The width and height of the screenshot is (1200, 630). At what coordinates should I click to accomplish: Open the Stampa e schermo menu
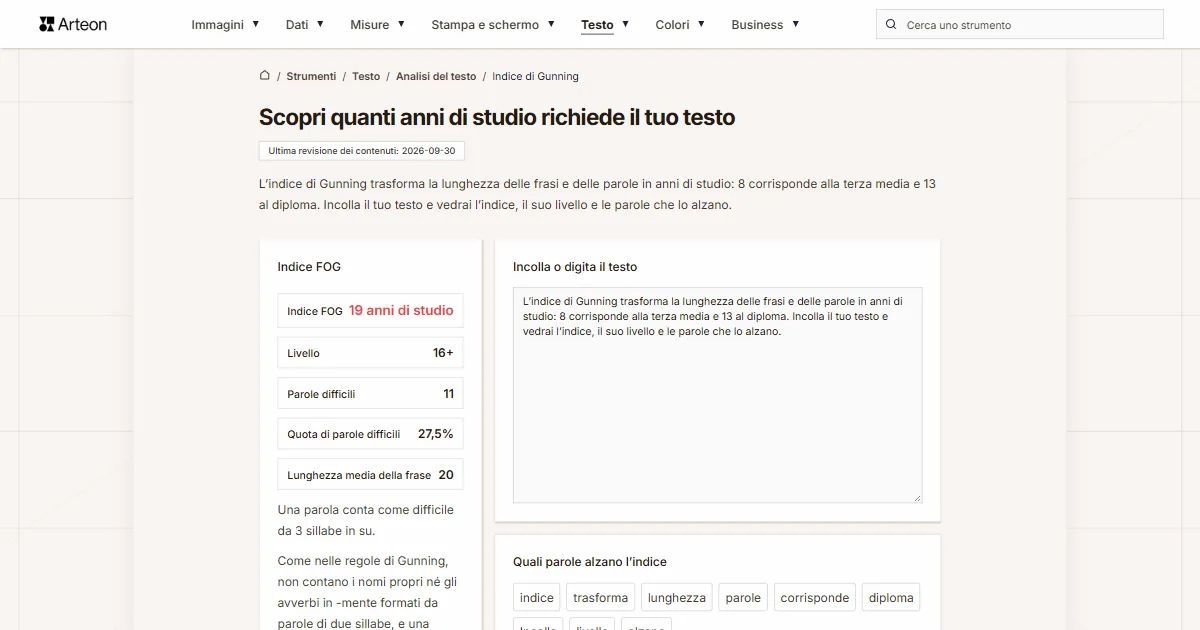[485, 24]
